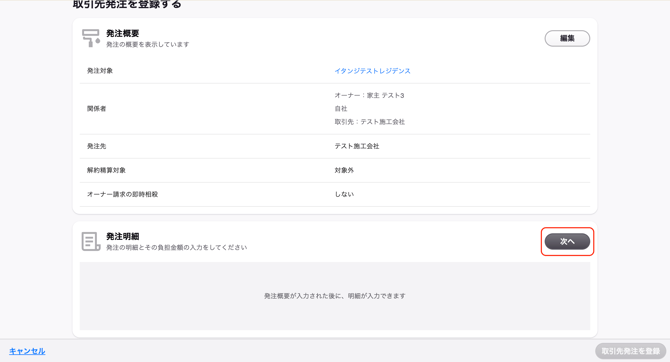Click the 発注の明細とその負担金額 subtitle

coord(176,247)
